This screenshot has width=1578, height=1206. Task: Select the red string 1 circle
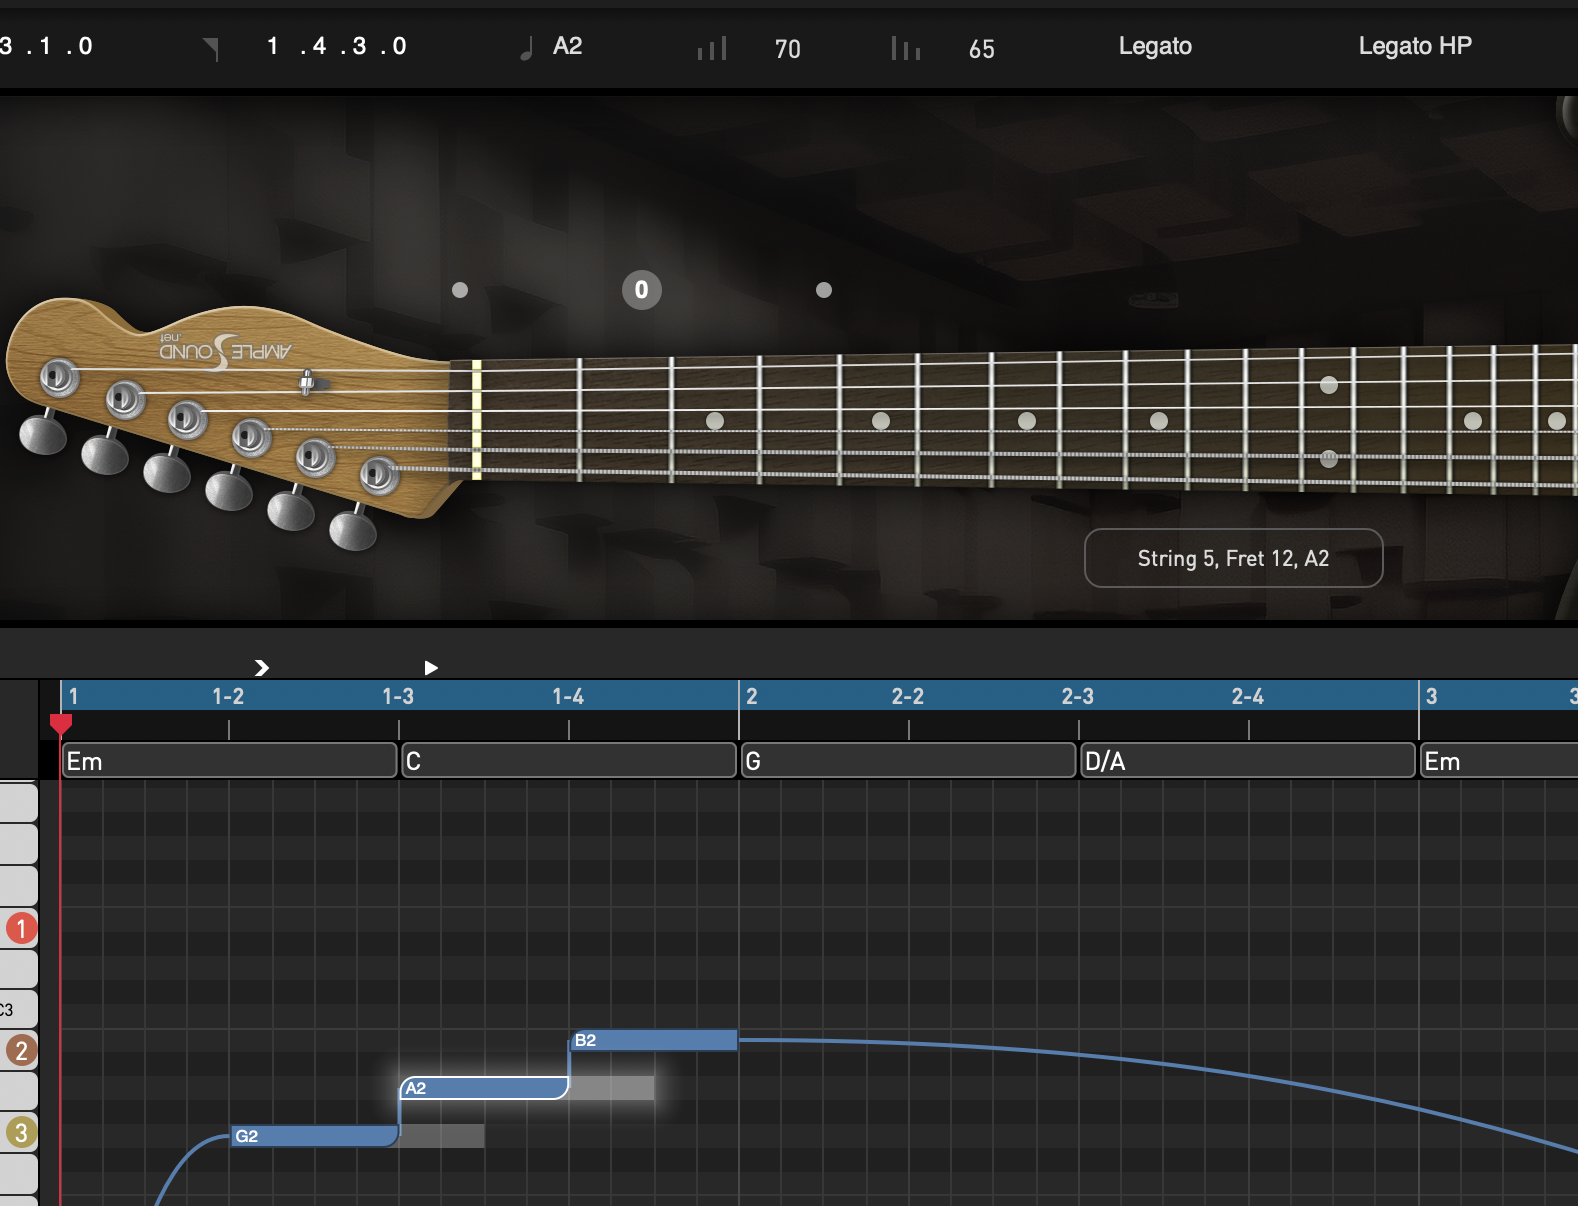pyautogui.click(x=21, y=928)
